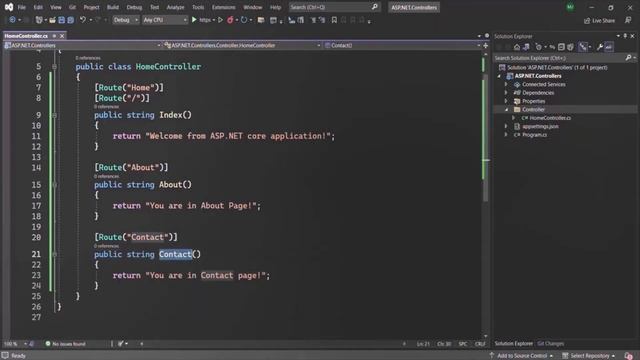640x360 pixels.
Task: Click the Visual Studio logo icon
Action: pyautogui.click(x=9, y=7)
